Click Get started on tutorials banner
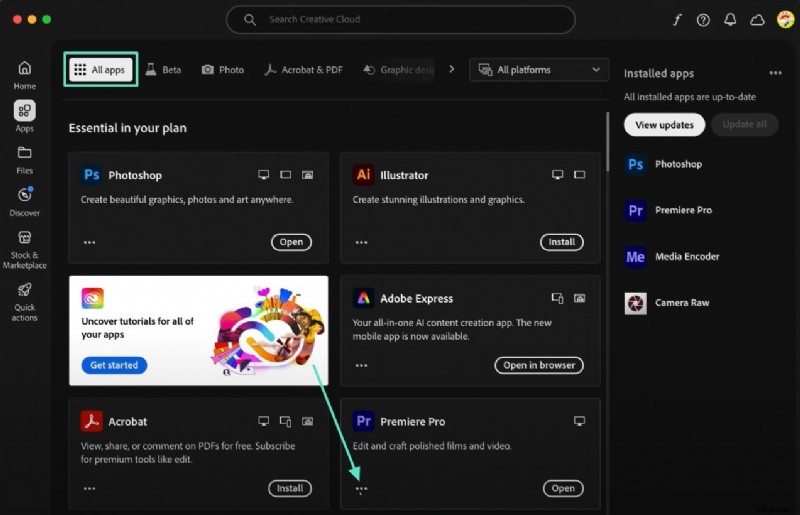Image resolution: width=800 pixels, height=515 pixels. coord(114,365)
